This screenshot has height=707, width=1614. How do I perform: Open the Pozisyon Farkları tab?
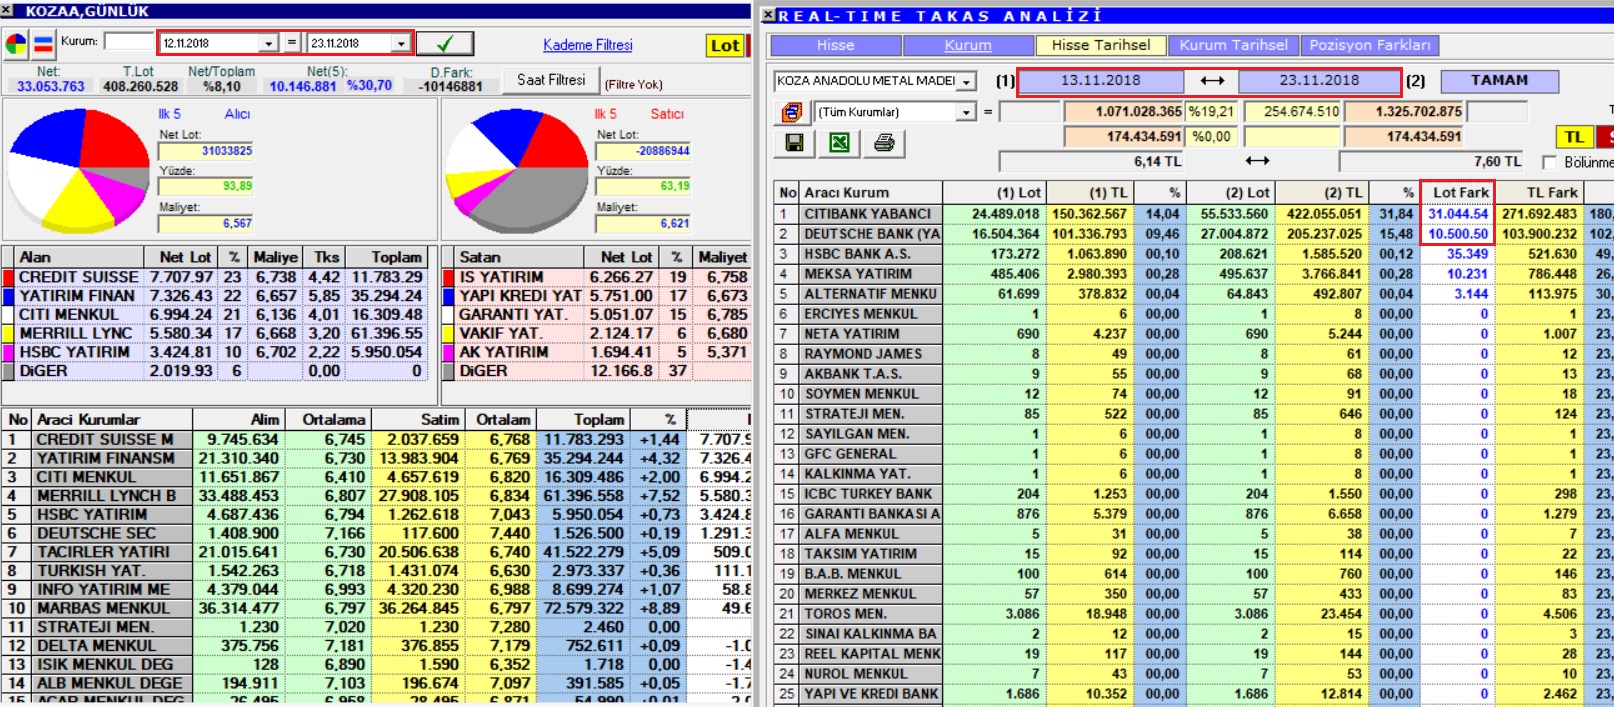pyautogui.click(x=1370, y=45)
